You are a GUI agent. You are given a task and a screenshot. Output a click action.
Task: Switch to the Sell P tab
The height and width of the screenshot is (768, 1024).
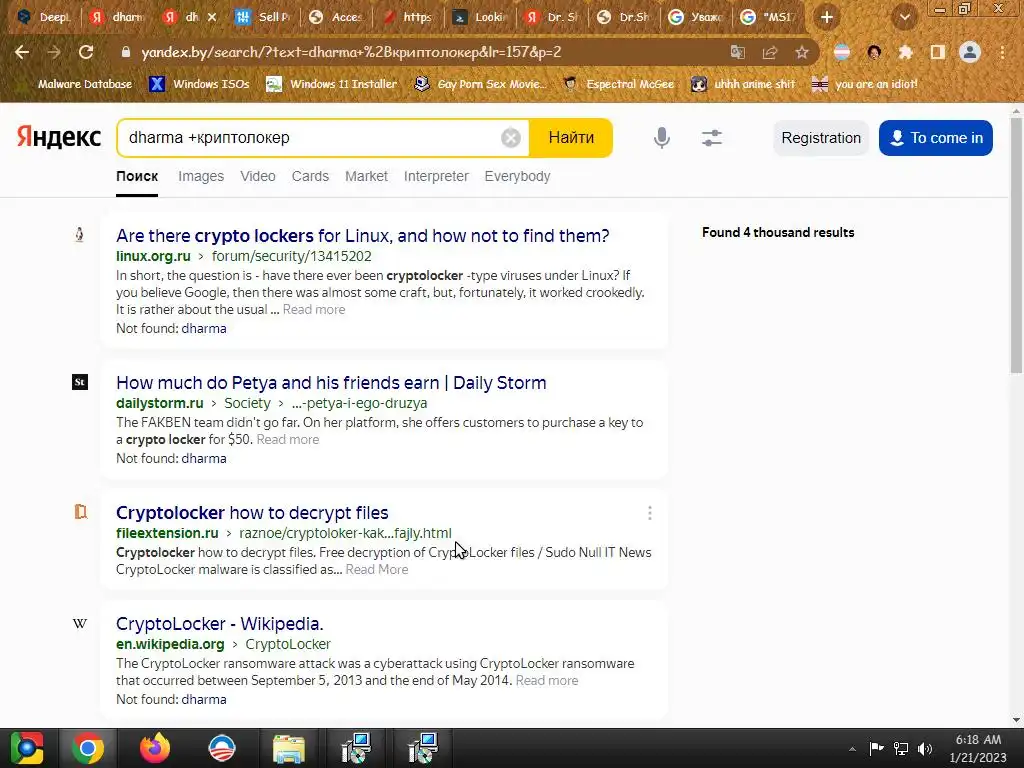tap(264, 17)
